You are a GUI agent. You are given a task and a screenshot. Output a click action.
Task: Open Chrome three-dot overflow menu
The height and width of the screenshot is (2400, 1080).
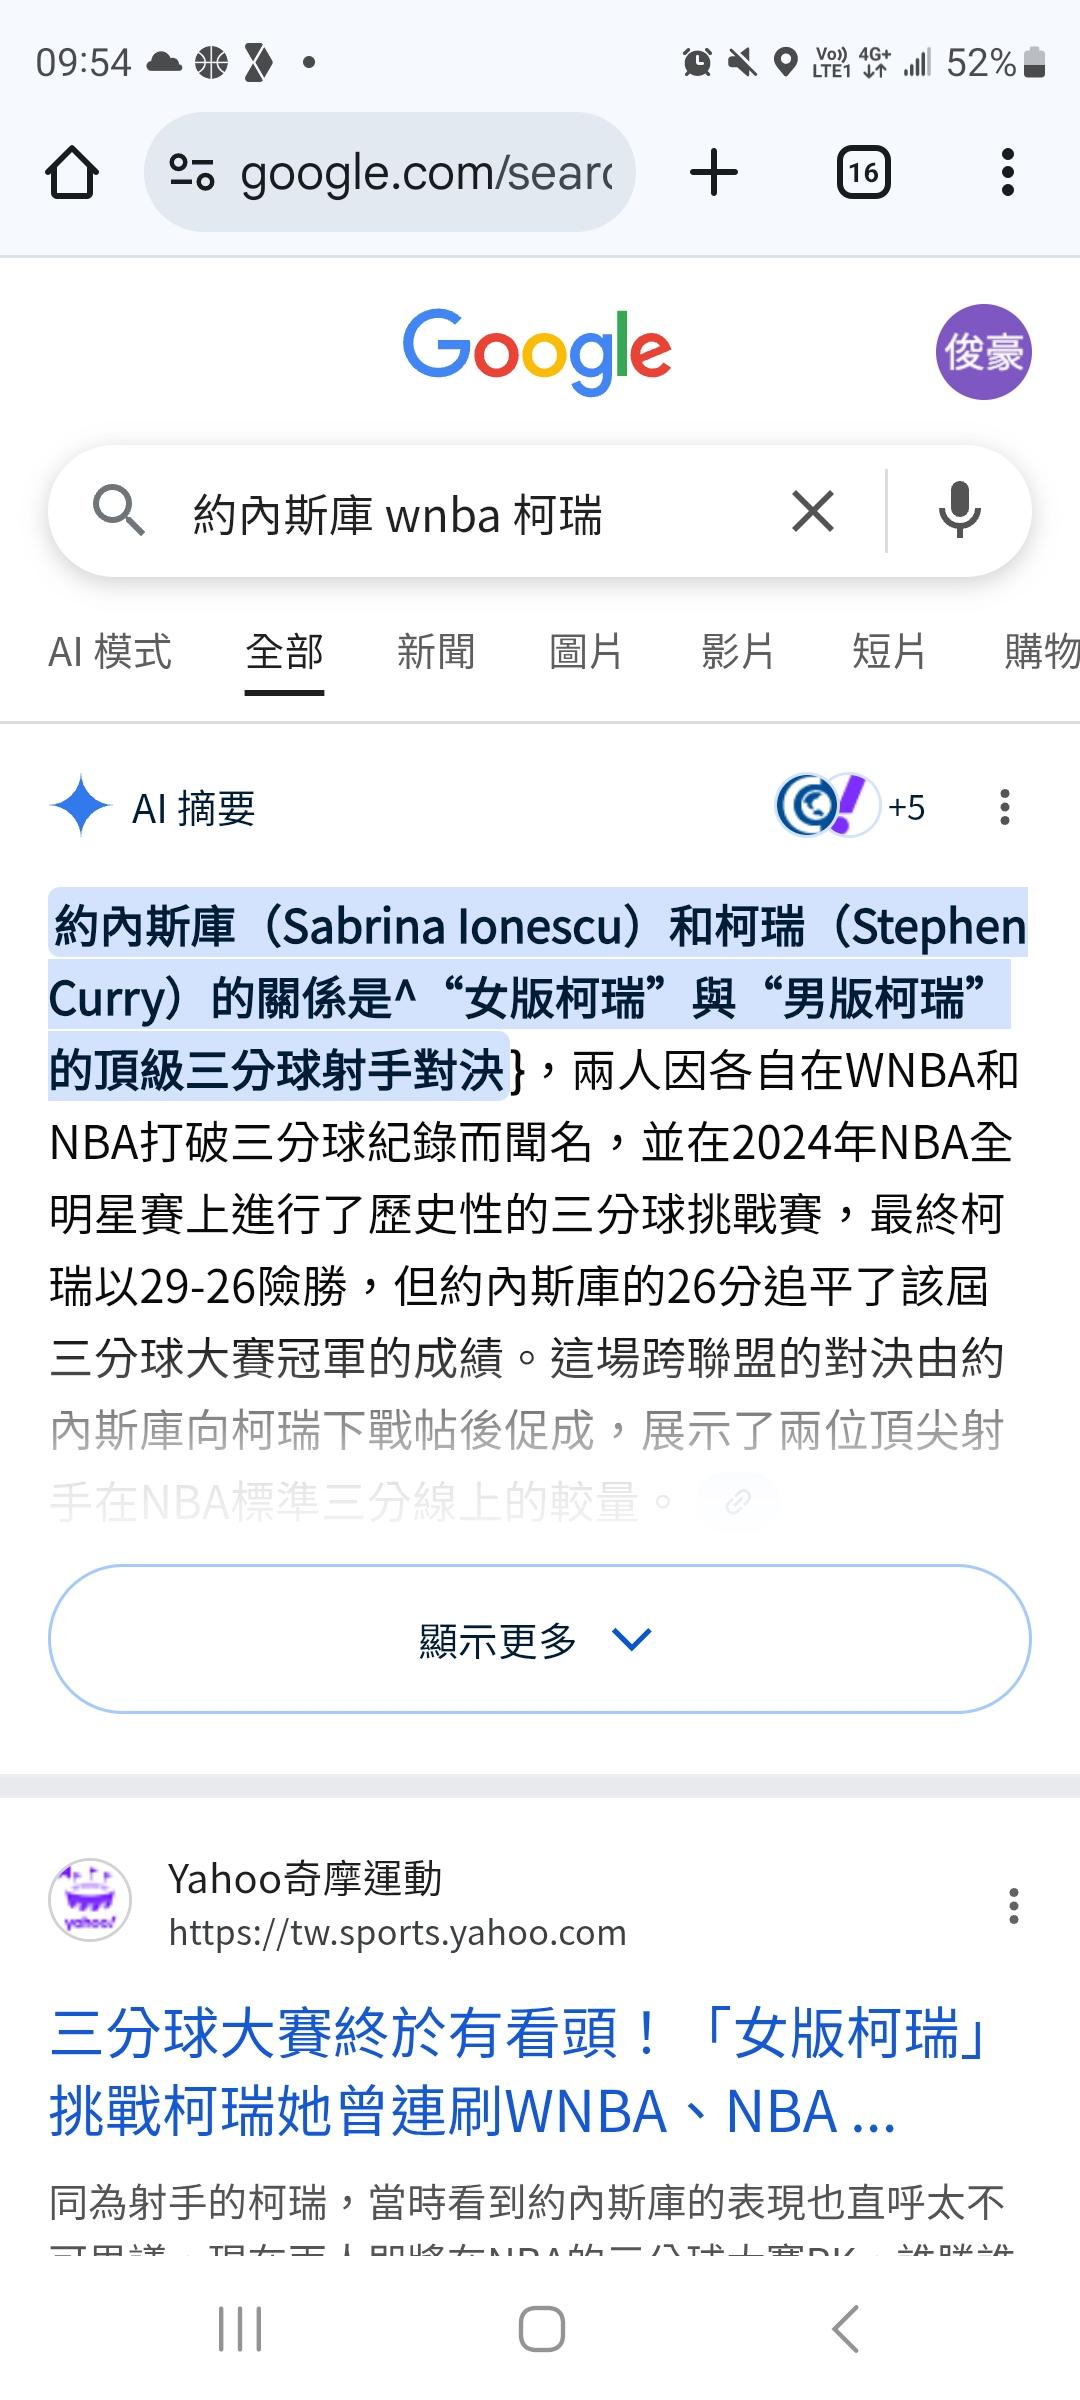[x=1007, y=172]
